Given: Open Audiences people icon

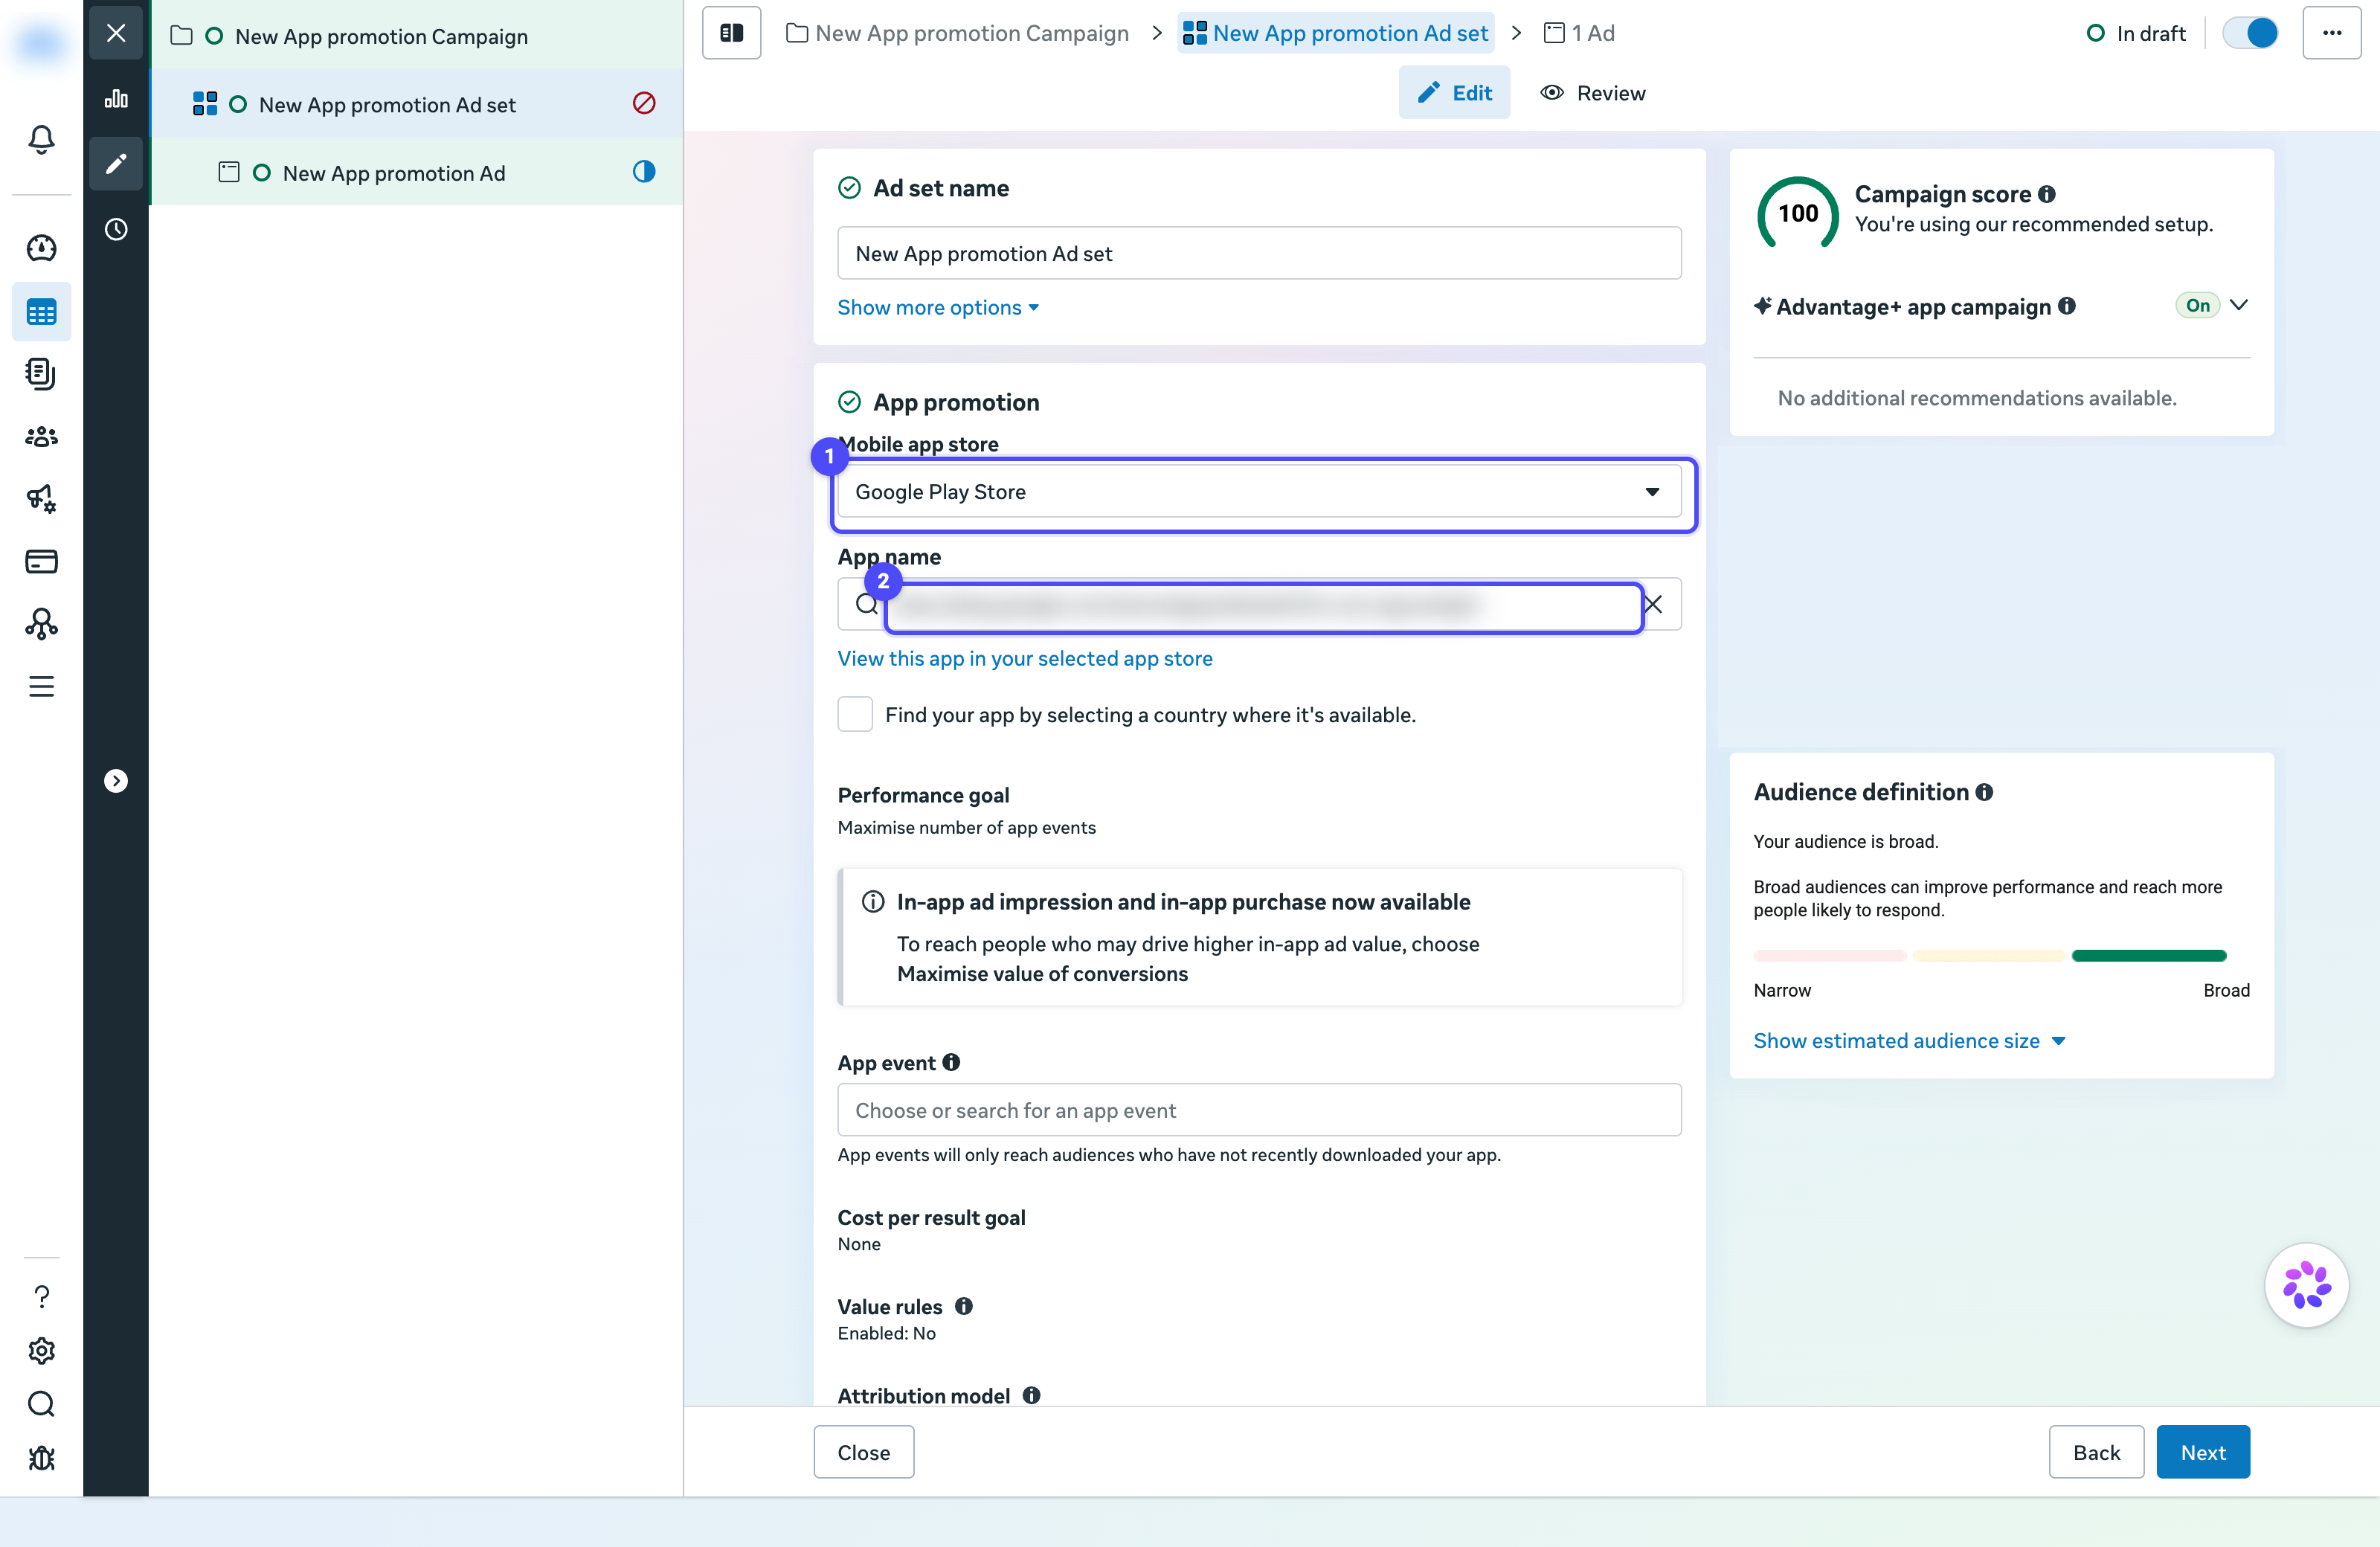Looking at the screenshot, I should click(x=41, y=436).
